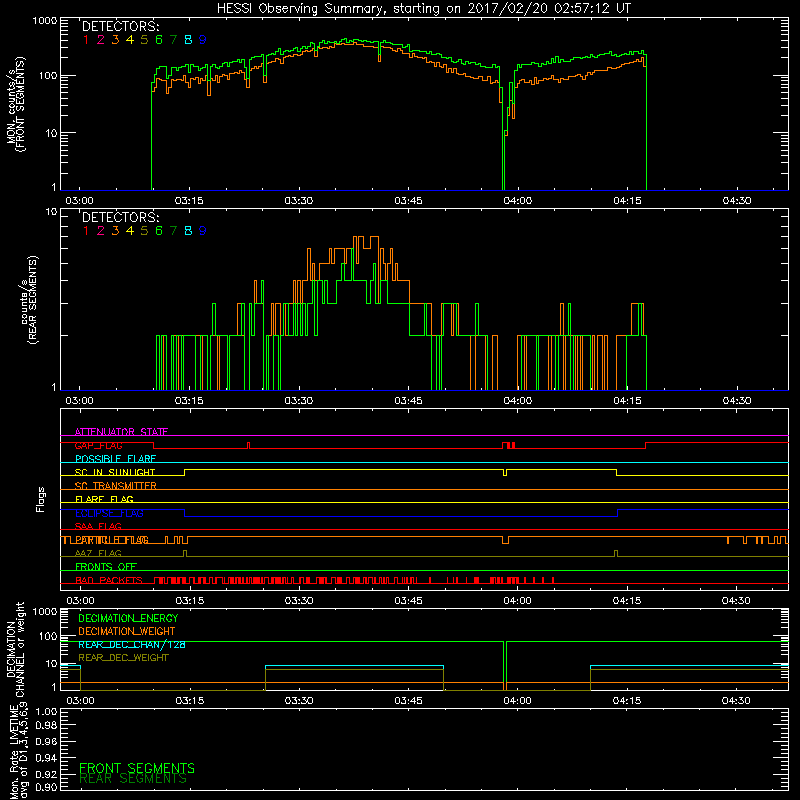This screenshot has width=800, height=800.
Task: Click the MON. counts/s front segments axis label
Action: tap(16, 104)
